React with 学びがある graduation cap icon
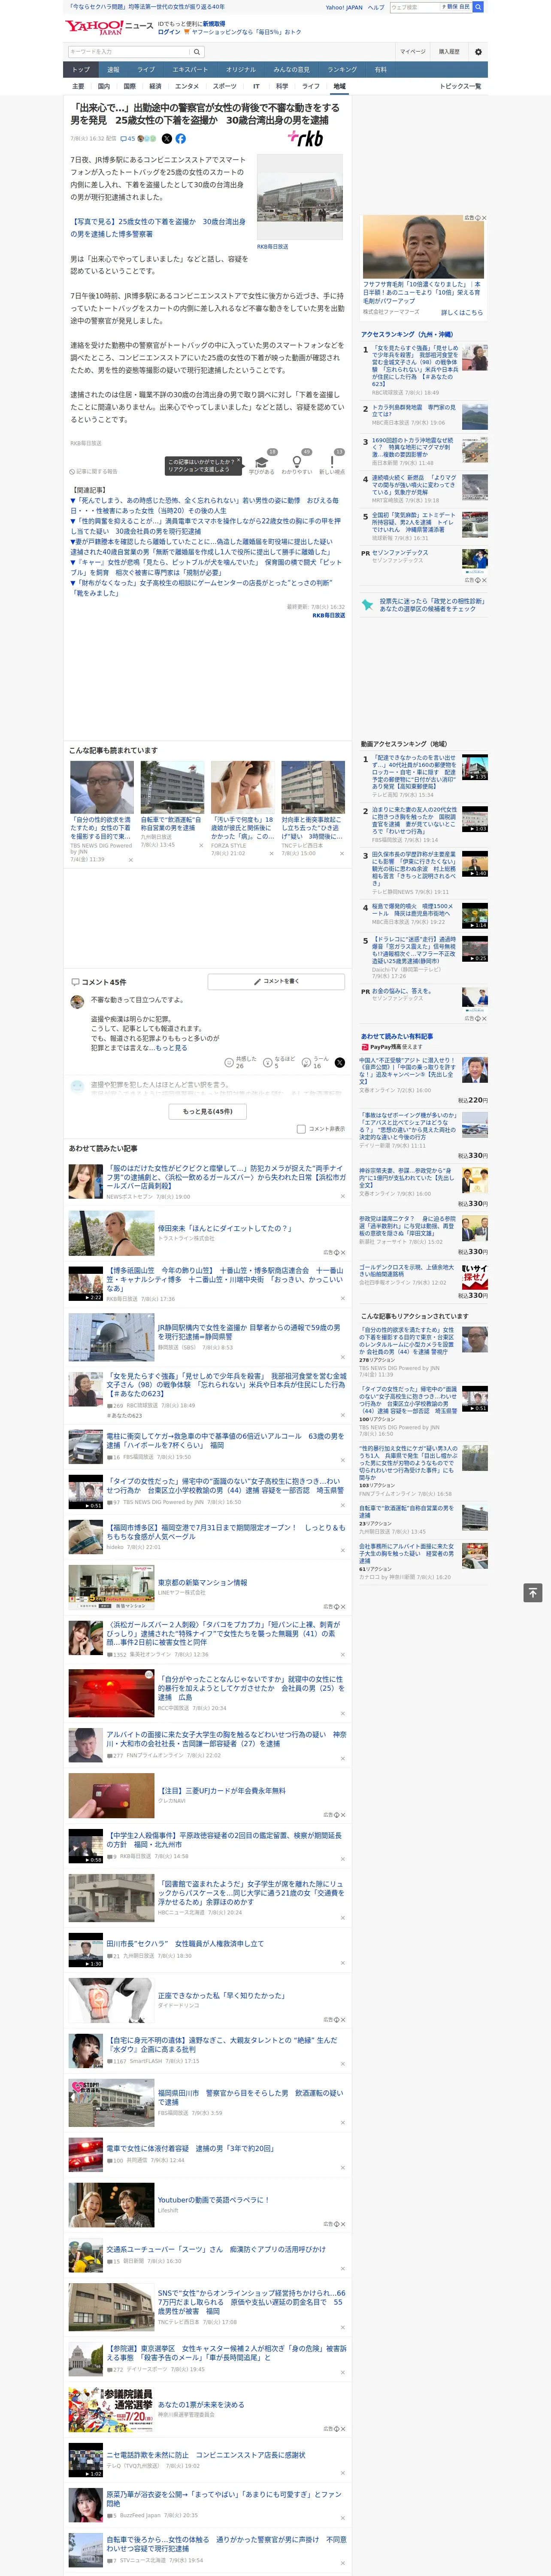The image size is (551, 2576). point(262,462)
